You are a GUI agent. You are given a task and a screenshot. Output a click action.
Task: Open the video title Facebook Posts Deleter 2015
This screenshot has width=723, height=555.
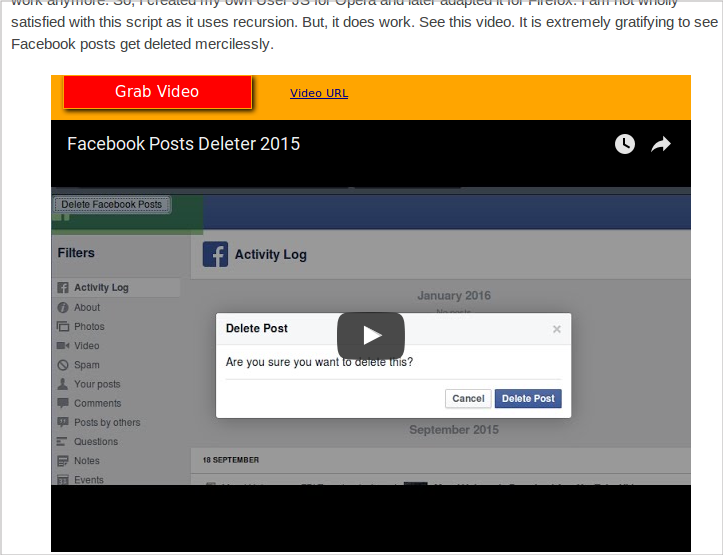point(184,144)
